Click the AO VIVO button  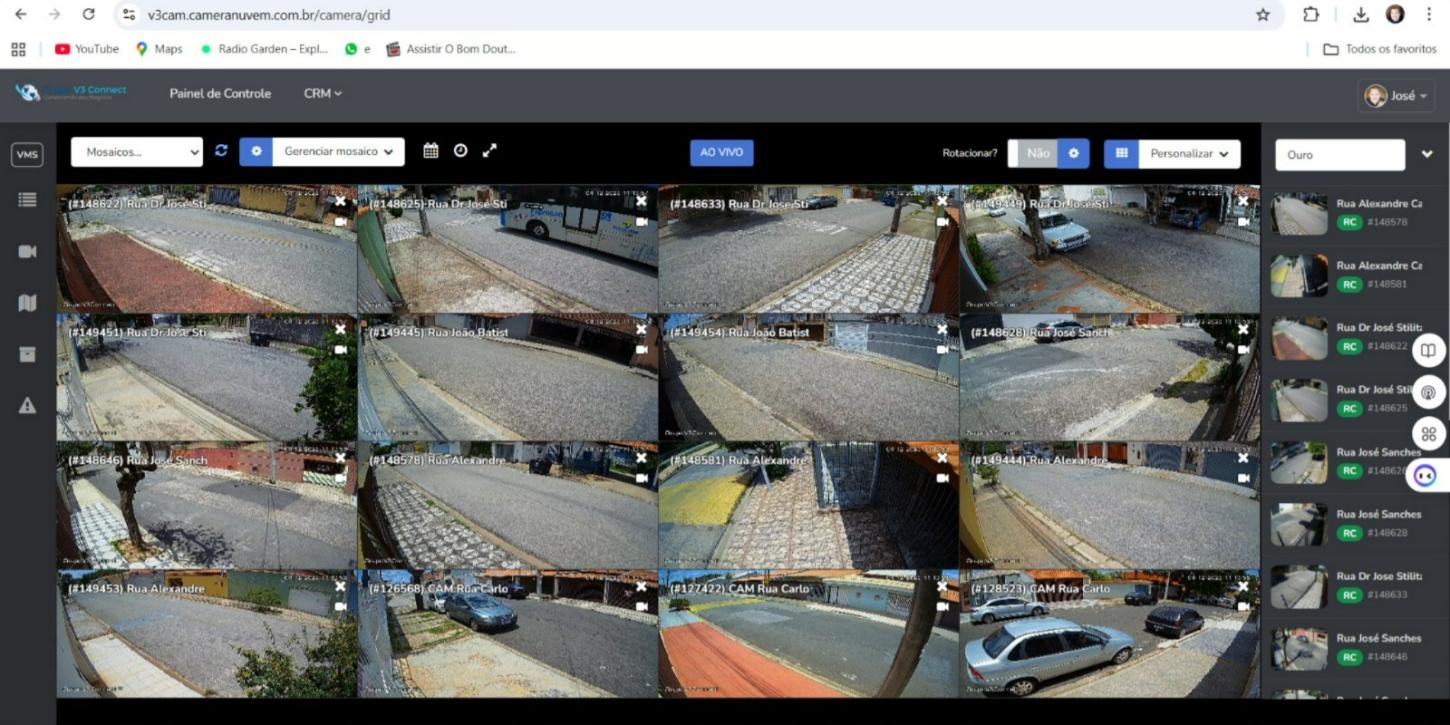pos(721,153)
